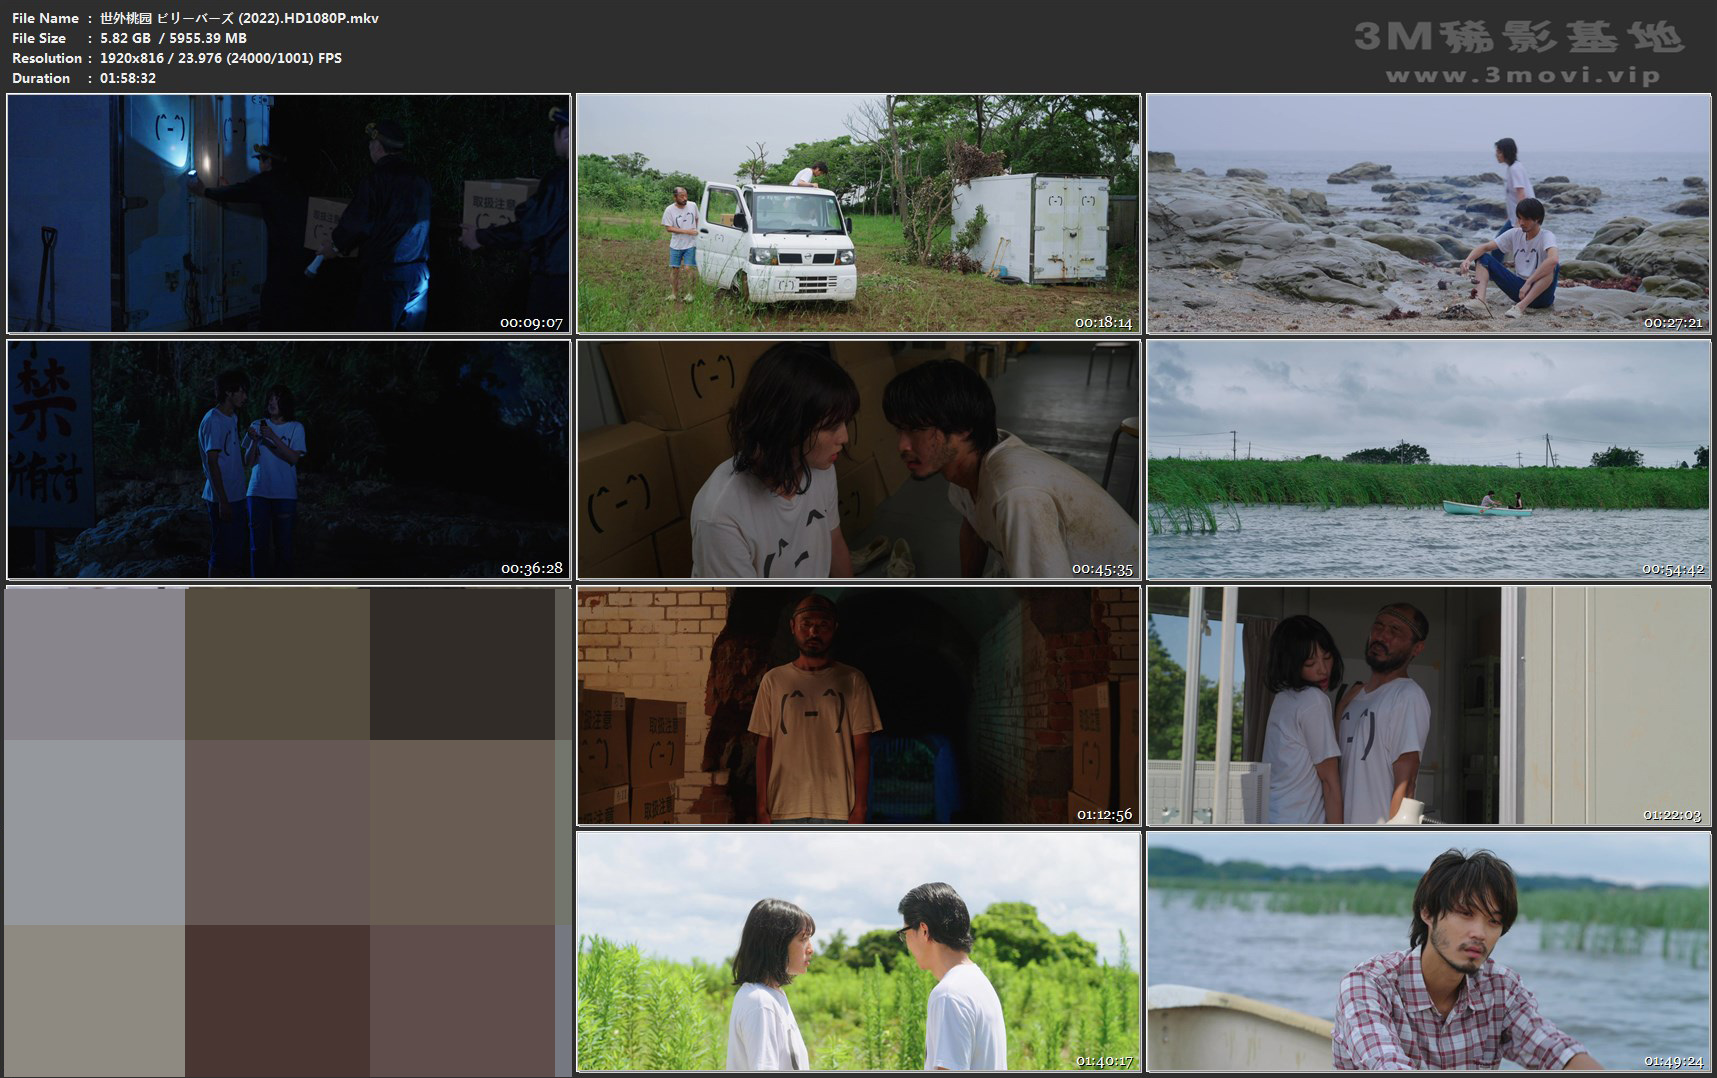This screenshot has height=1078, width=1717.
Task: Open the night scene thumbnail at 00:36:28
Action: pos(288,459)
